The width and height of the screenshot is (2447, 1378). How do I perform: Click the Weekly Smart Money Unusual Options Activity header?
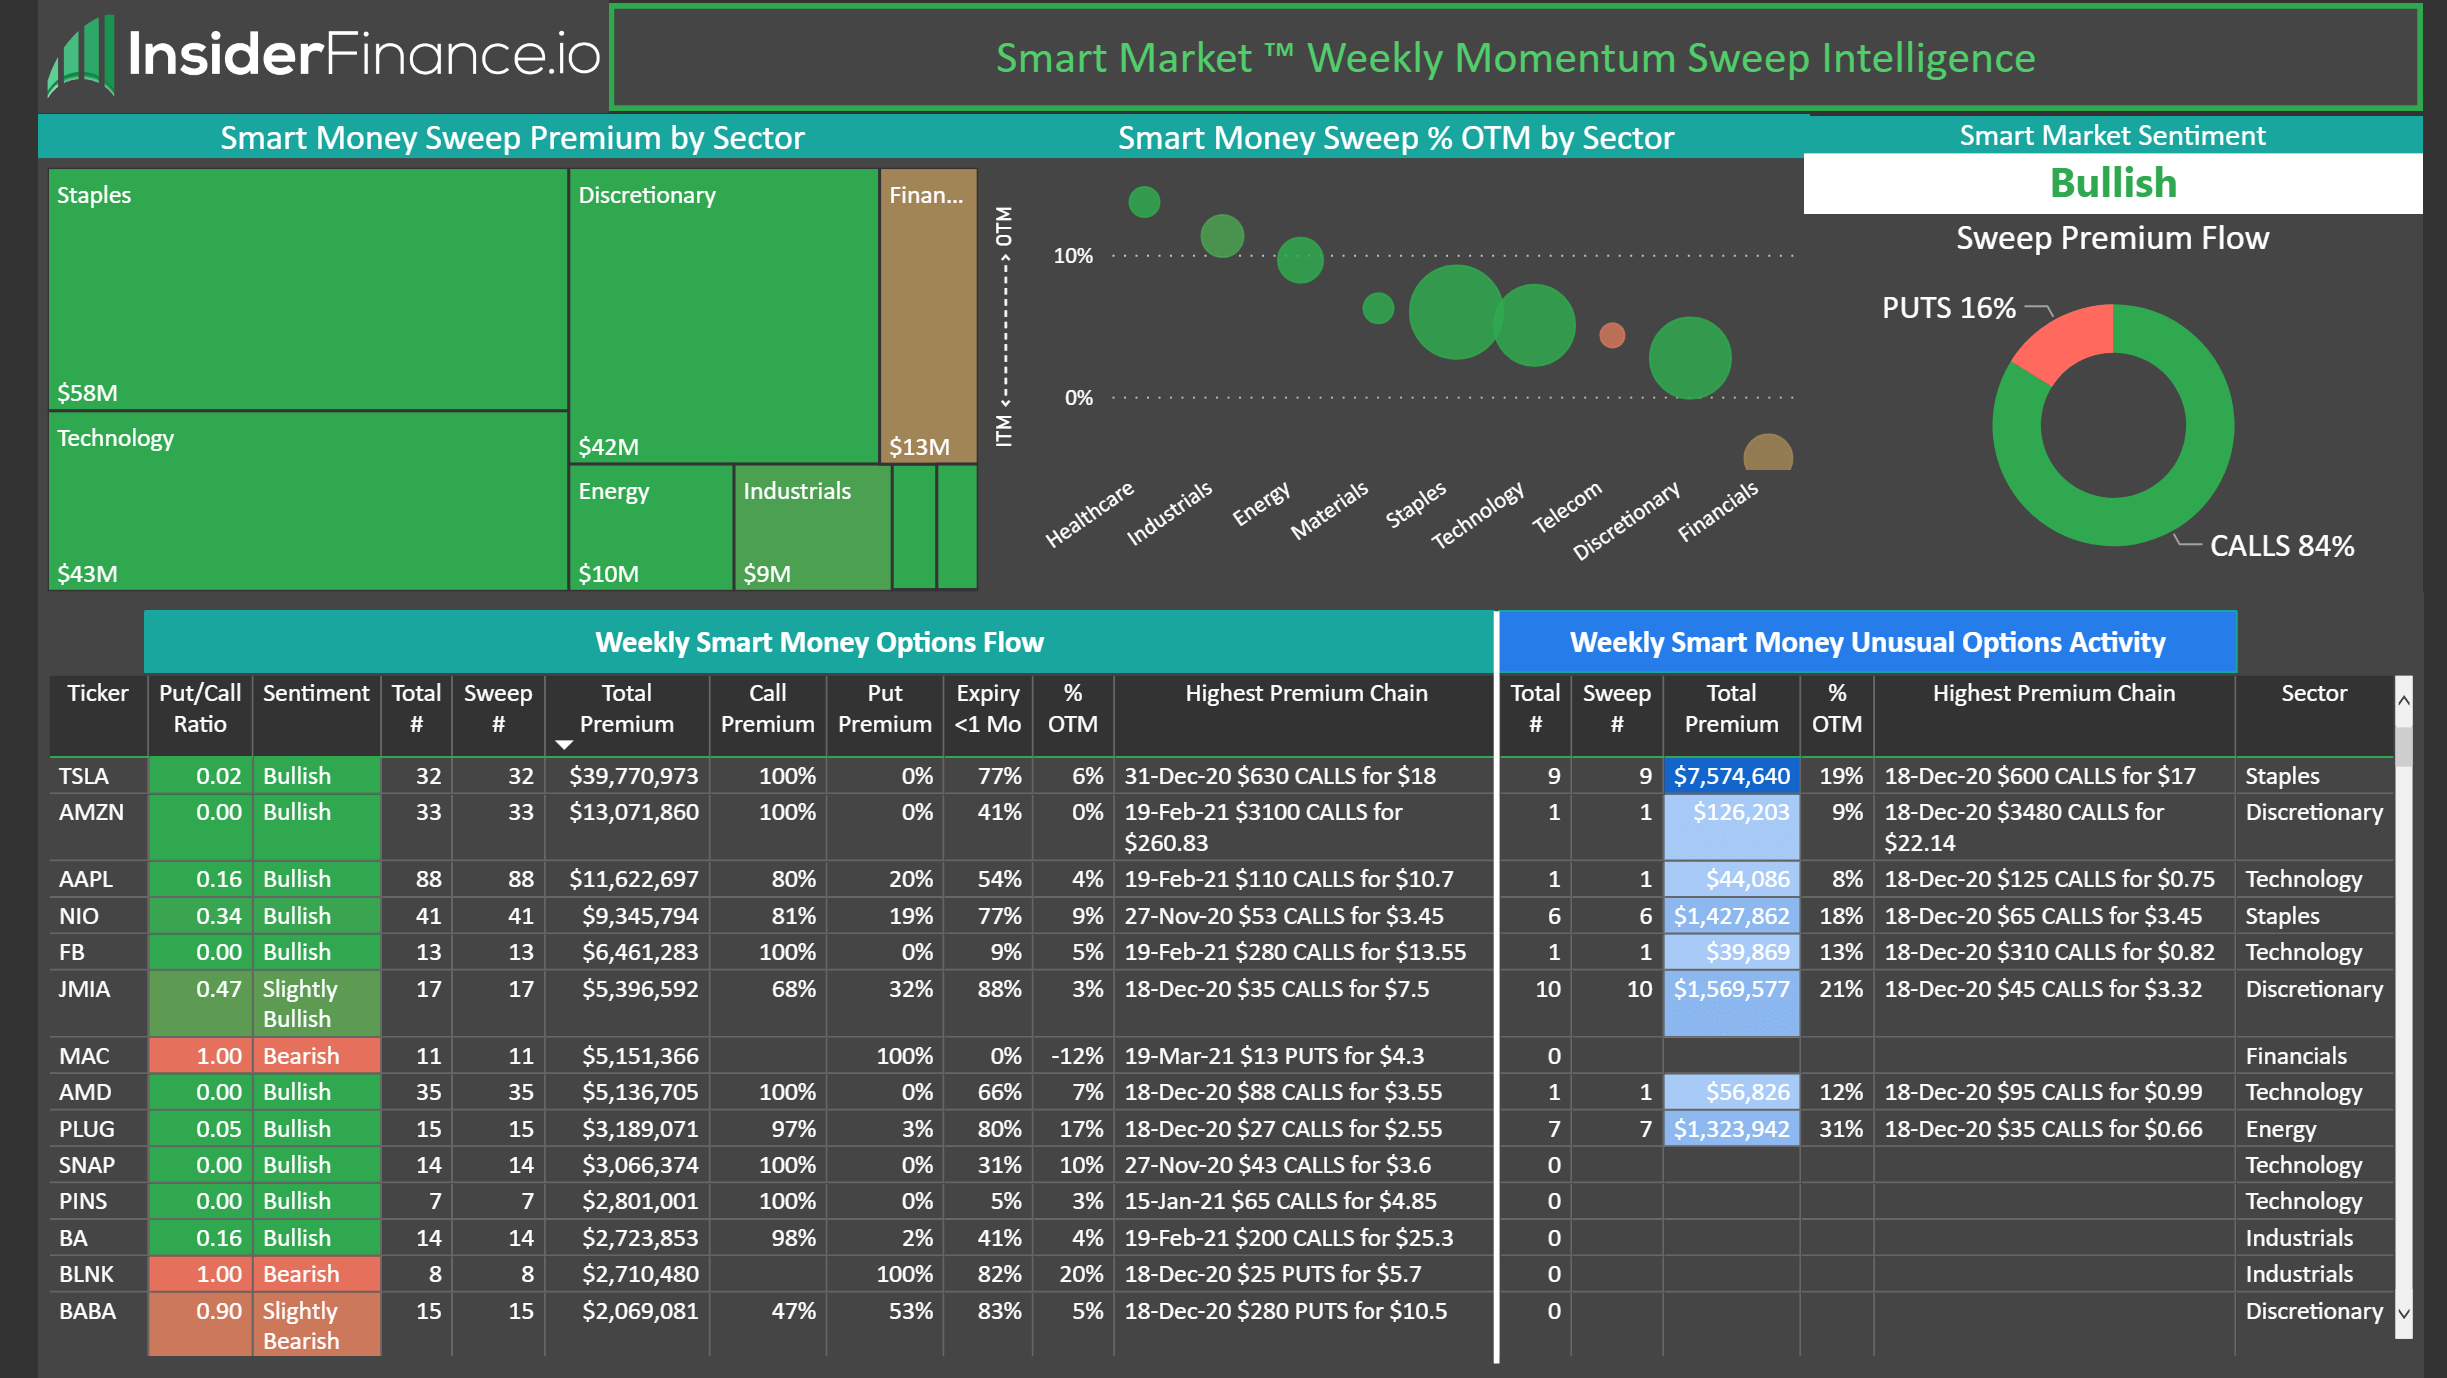tap(1867, 643)
